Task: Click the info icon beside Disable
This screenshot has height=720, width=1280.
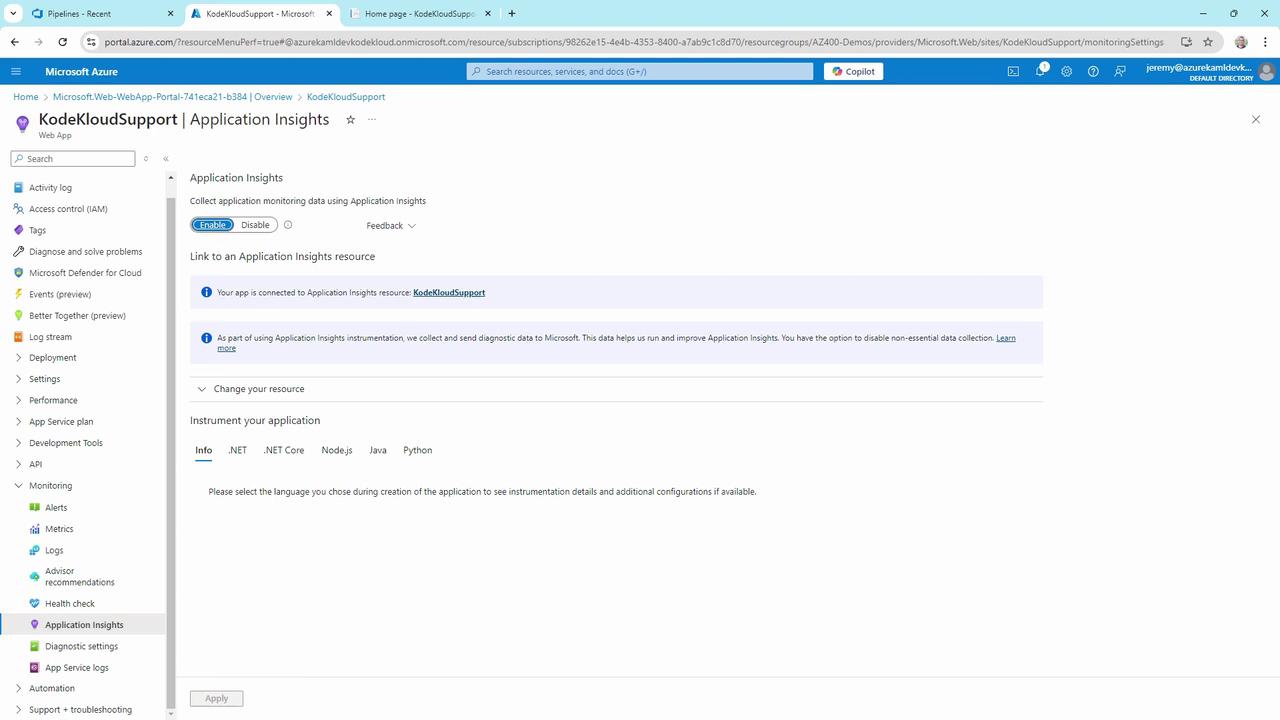Action: tap(288, 225)
